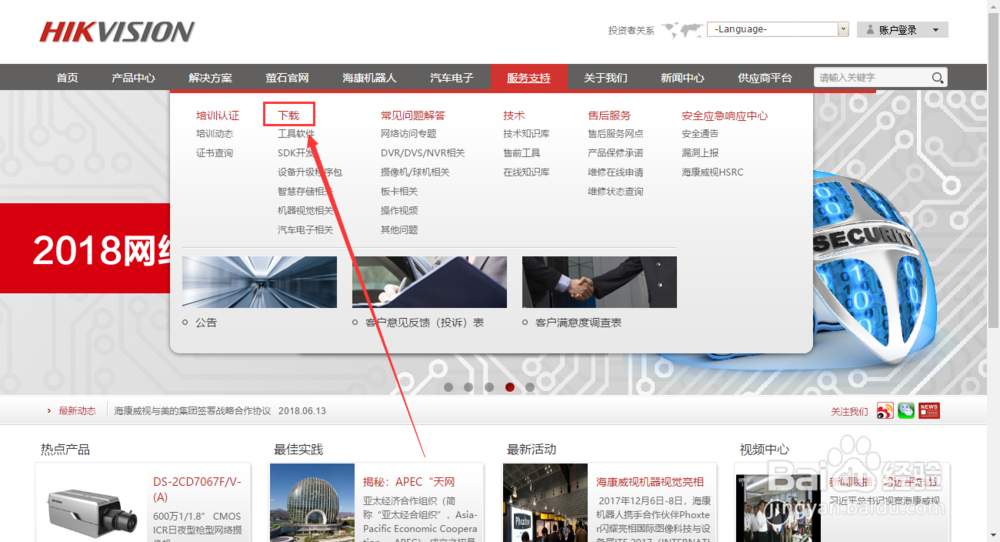
Task: Open 萤石官网 navigation item
Action: [x=287, y=78]
